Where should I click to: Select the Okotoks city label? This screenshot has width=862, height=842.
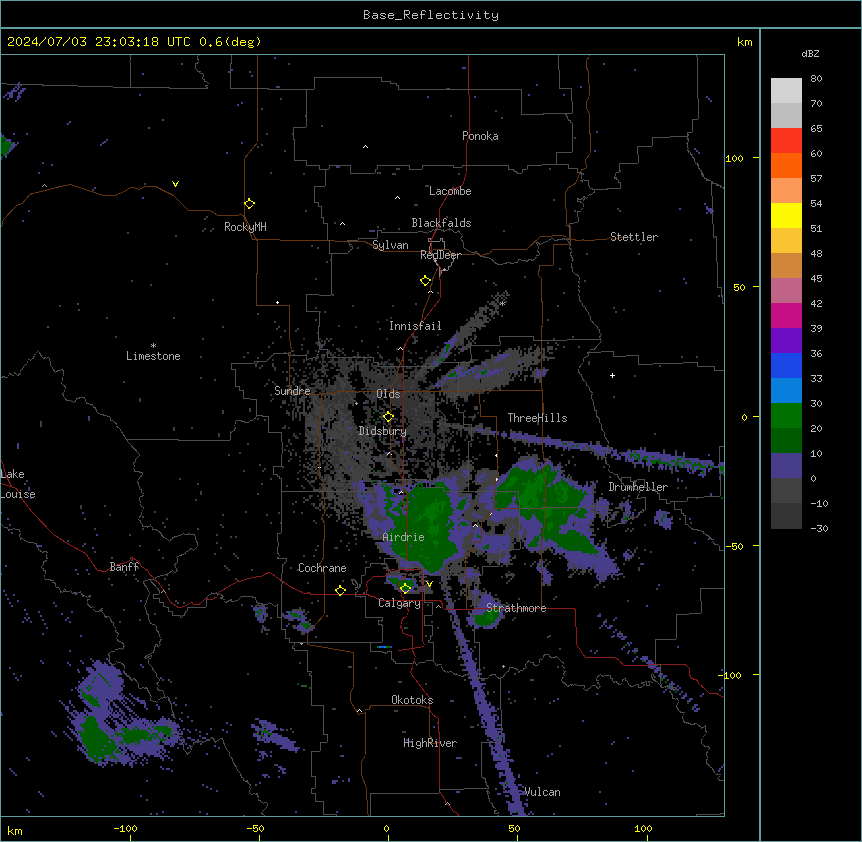click(x=412, y=700)
